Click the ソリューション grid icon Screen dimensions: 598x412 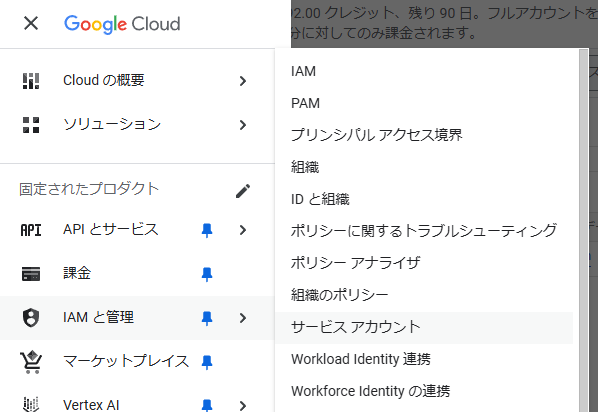(x=31, y=125)
